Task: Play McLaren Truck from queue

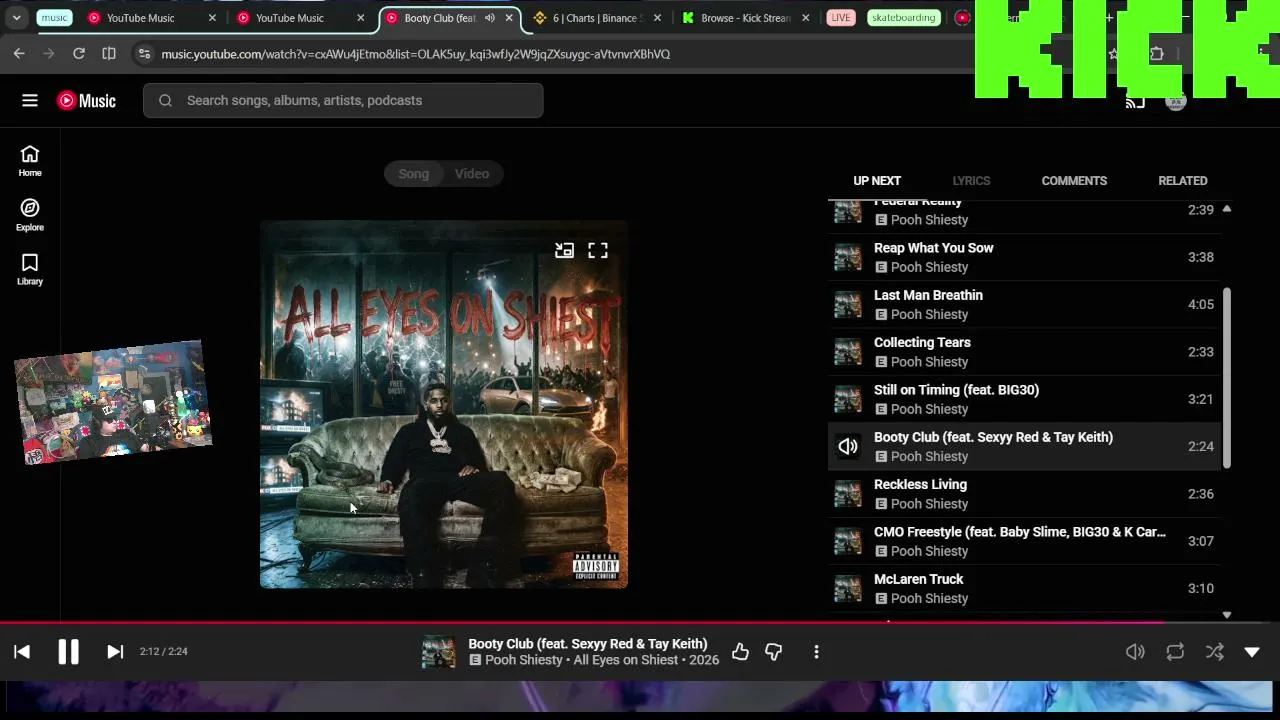Action: pyautogui.click(x=1024, y=589)
